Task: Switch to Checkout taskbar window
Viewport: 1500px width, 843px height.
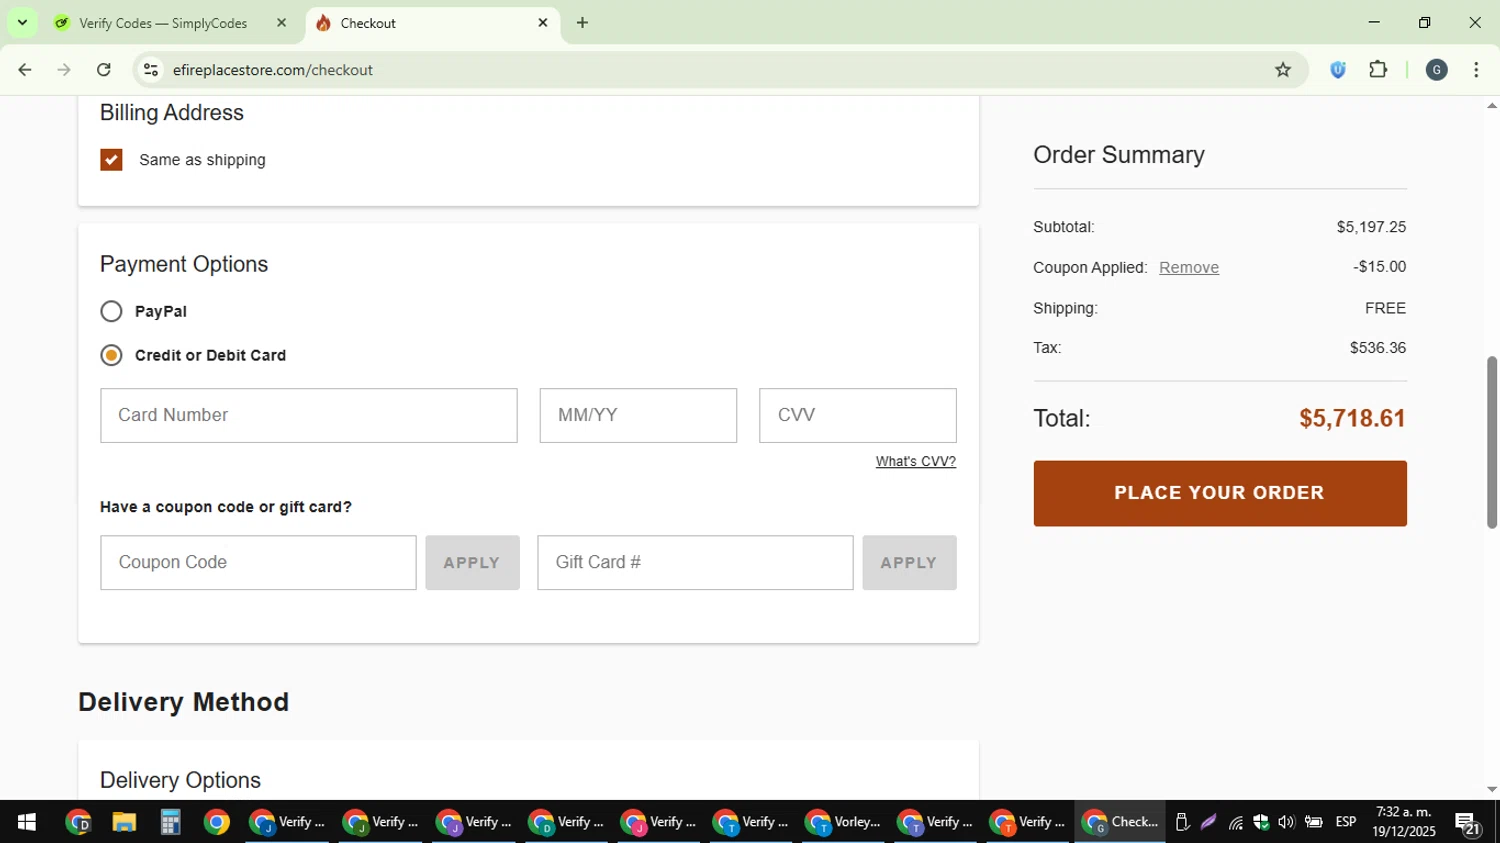Action: coord(1121,822)
